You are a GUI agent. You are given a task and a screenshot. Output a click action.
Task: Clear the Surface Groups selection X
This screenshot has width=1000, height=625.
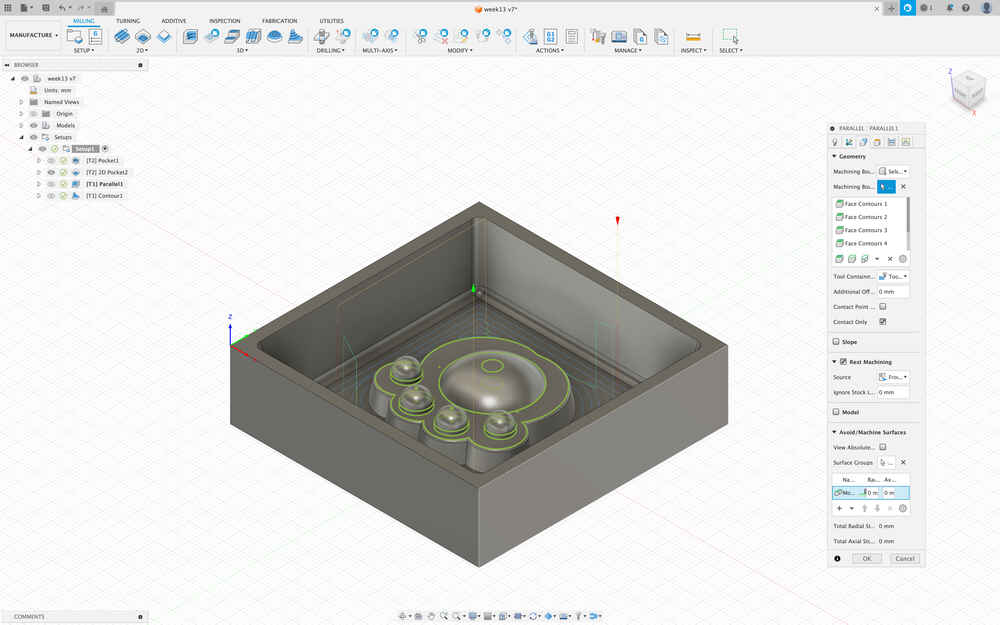[903, 462]
